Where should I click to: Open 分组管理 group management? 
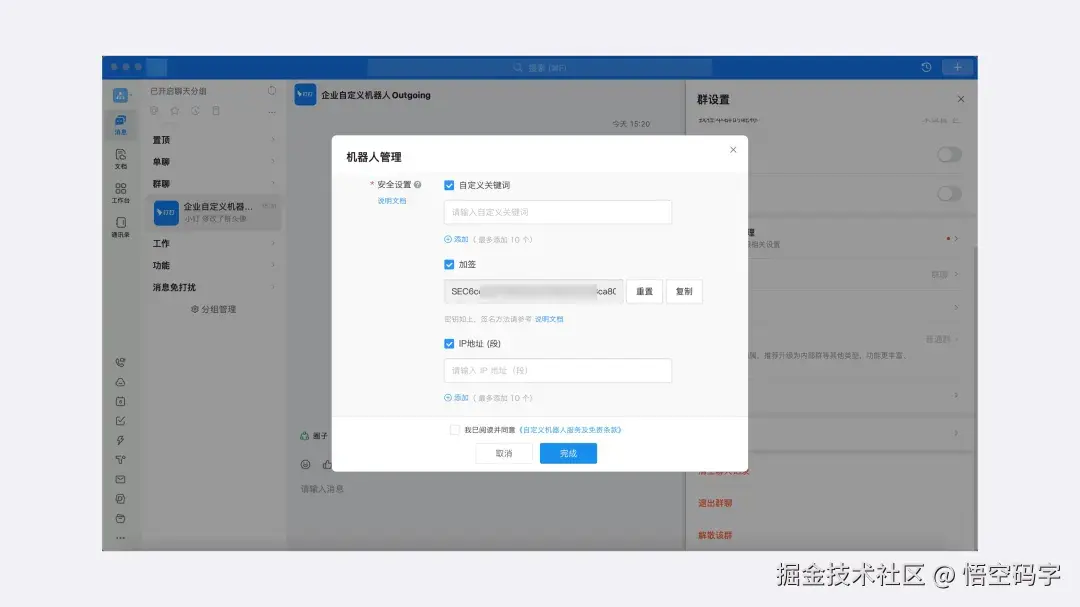click(x=214, y=309)
